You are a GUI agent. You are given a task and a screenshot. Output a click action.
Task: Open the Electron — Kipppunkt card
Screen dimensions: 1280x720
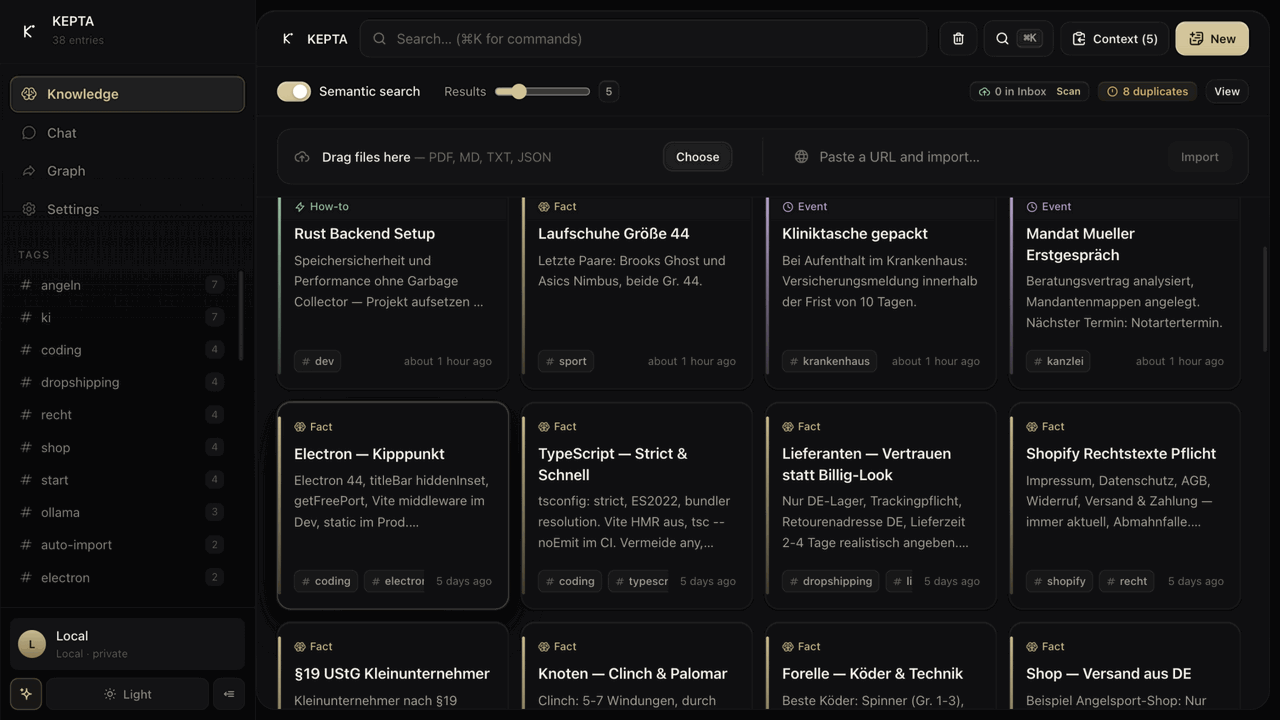(393, 506)
